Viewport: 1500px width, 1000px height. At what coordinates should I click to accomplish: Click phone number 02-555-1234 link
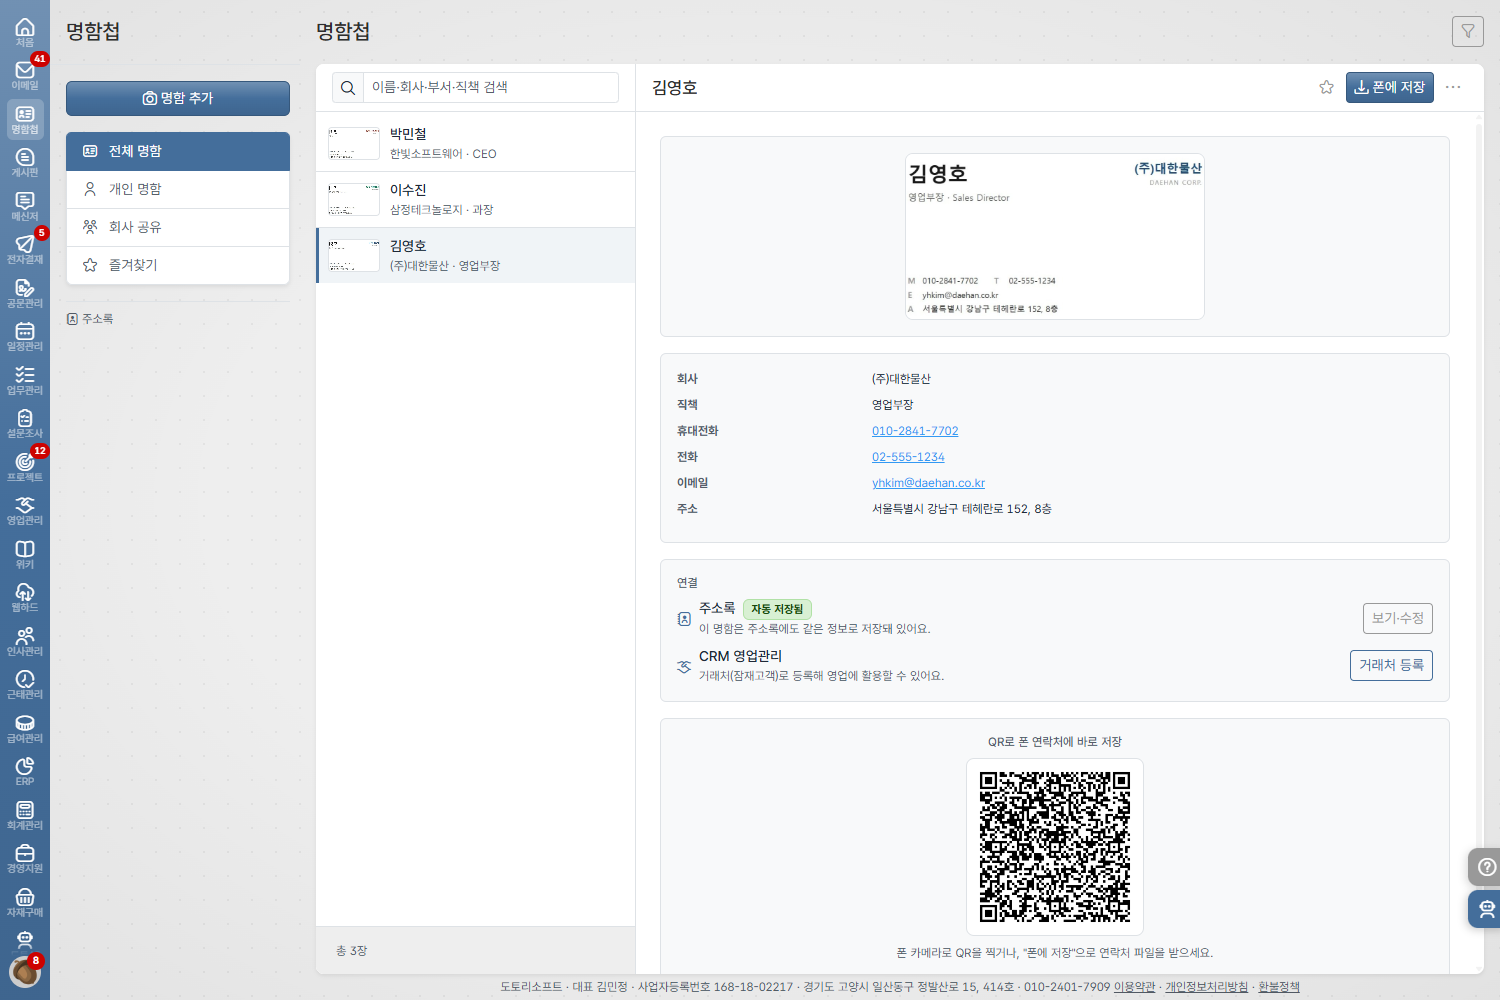908,457
